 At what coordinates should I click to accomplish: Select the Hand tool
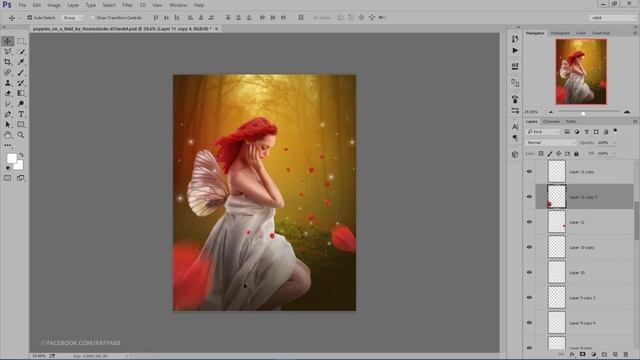(8, 135)
